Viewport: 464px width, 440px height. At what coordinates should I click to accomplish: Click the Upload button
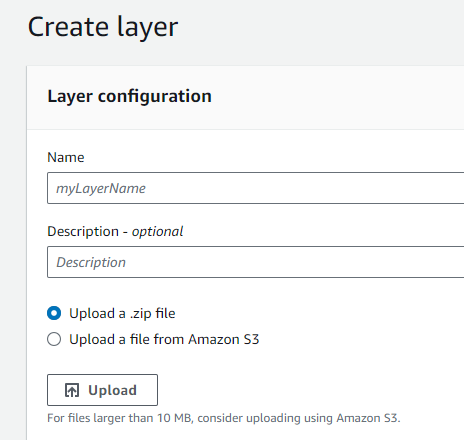point(102,390)
